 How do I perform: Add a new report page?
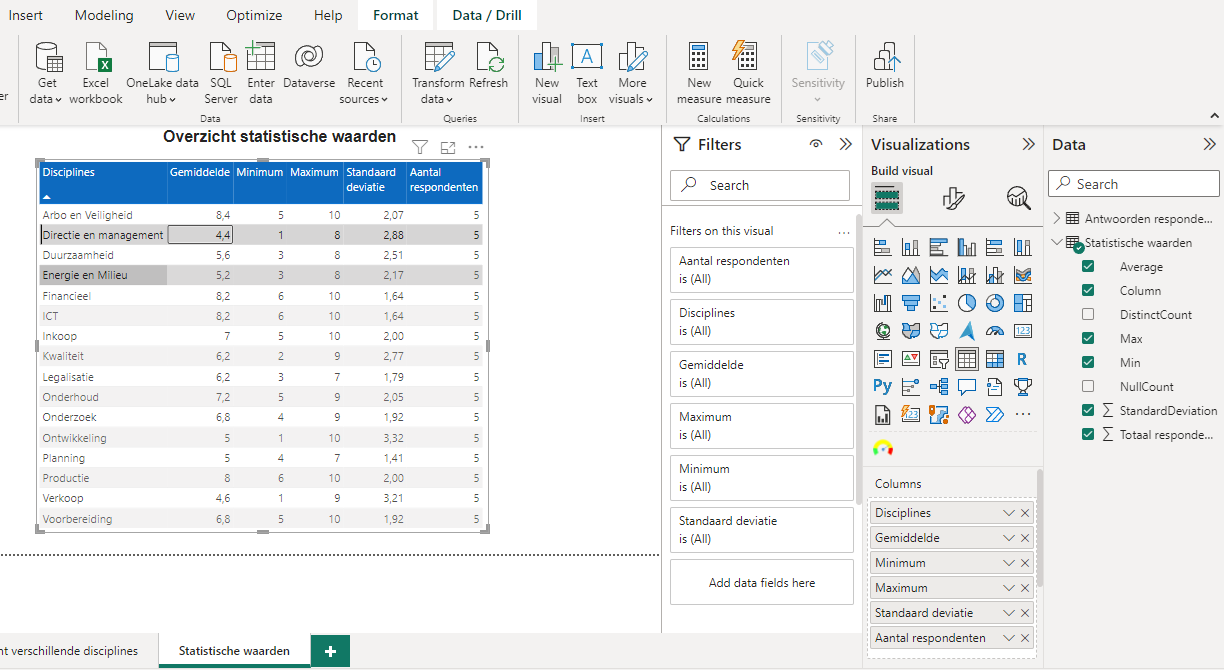pyautogui.click(x=330, y=651)
